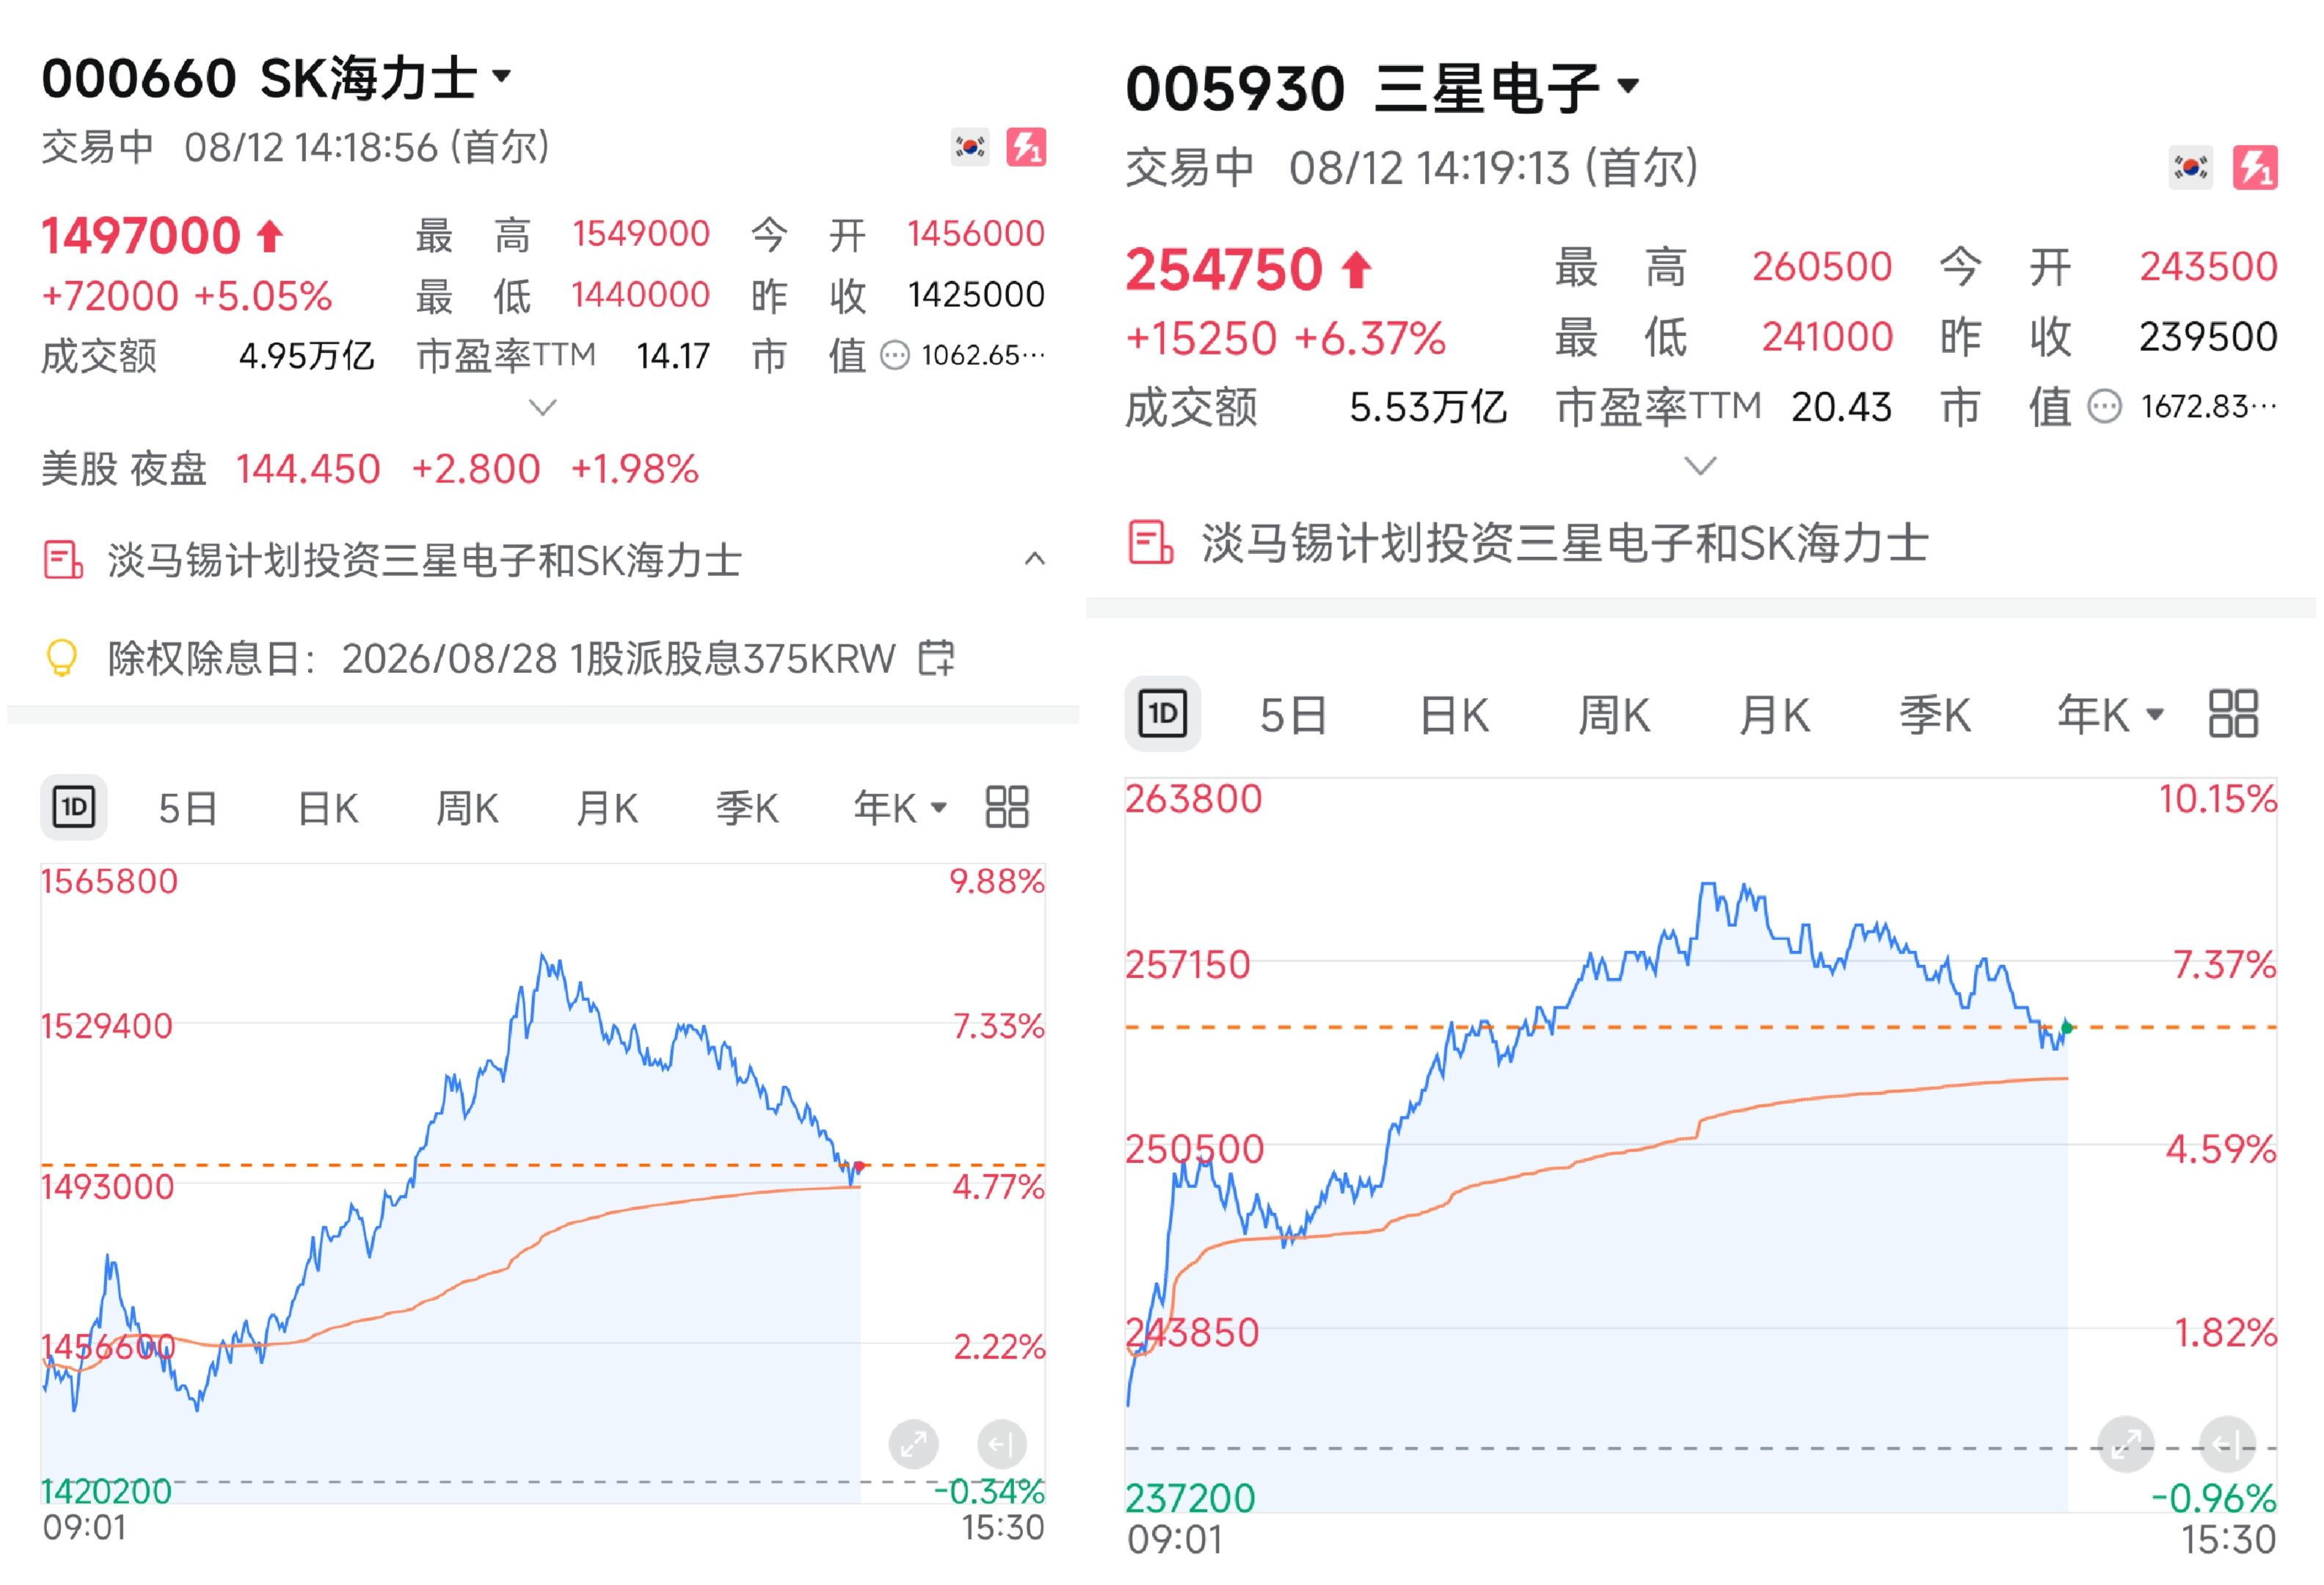
Task: Open SK海力士 stock selector dropdown arrow
Action: (502, 76)
